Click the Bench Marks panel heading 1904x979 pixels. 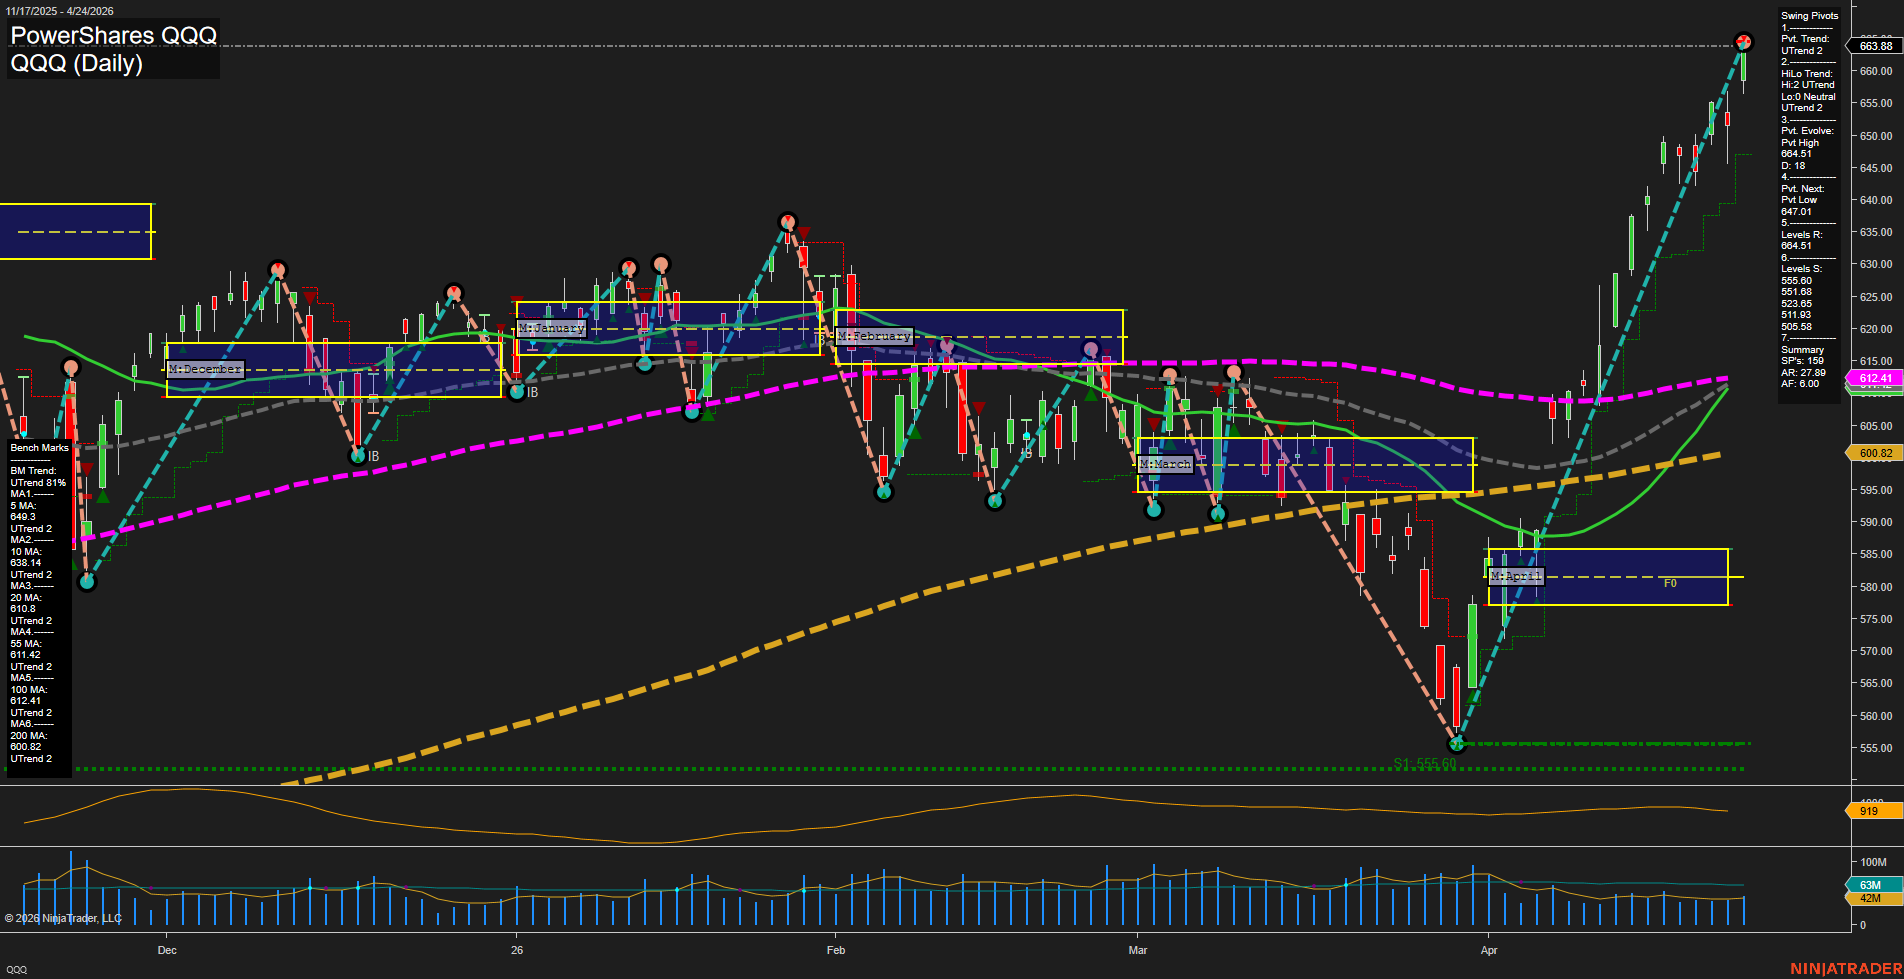[39, 448]
